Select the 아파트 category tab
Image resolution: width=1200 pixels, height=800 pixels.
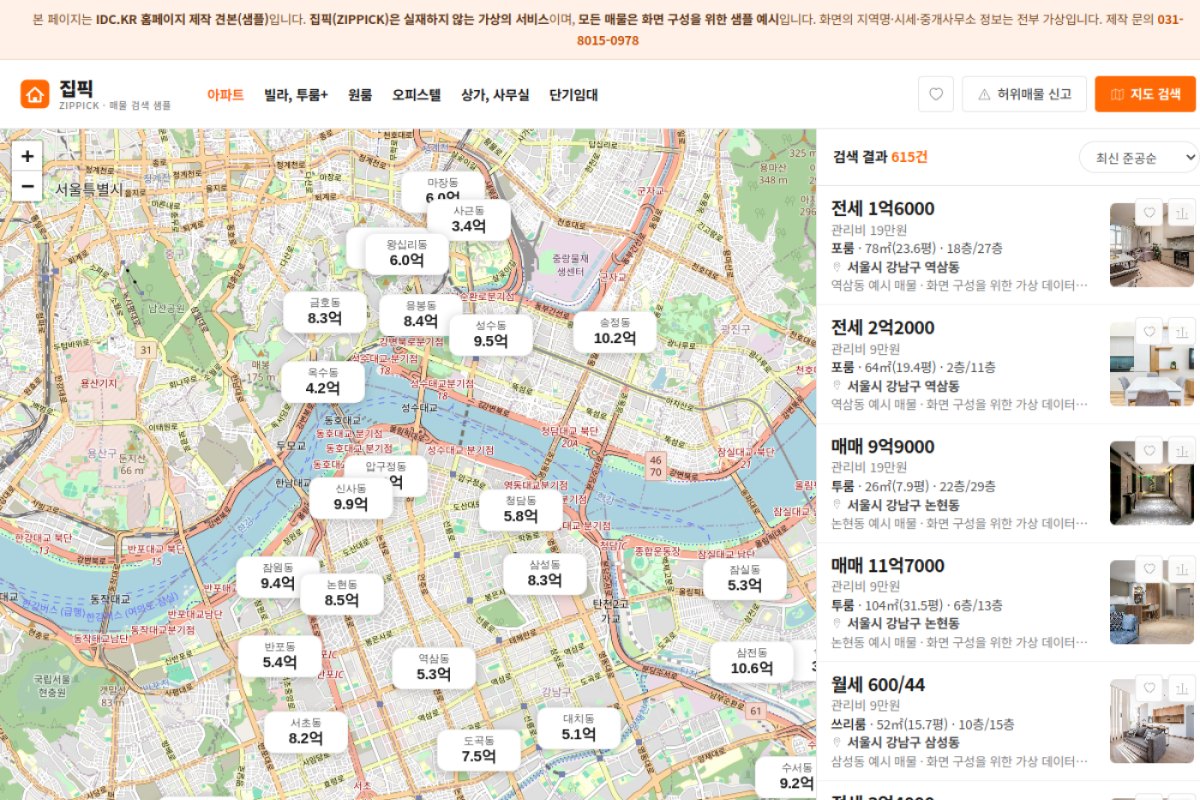(x=225, y=95)
